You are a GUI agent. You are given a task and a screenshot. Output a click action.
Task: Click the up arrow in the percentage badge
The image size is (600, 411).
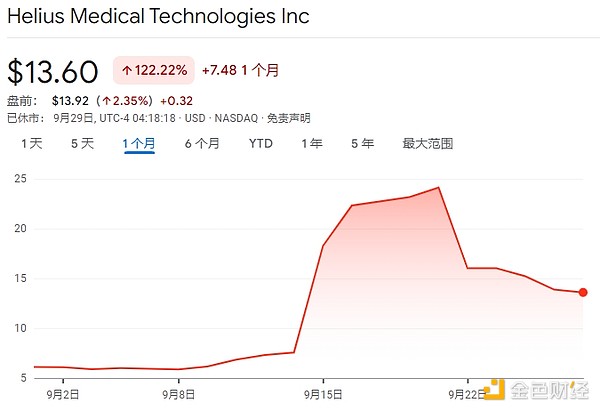pos(127,72)
